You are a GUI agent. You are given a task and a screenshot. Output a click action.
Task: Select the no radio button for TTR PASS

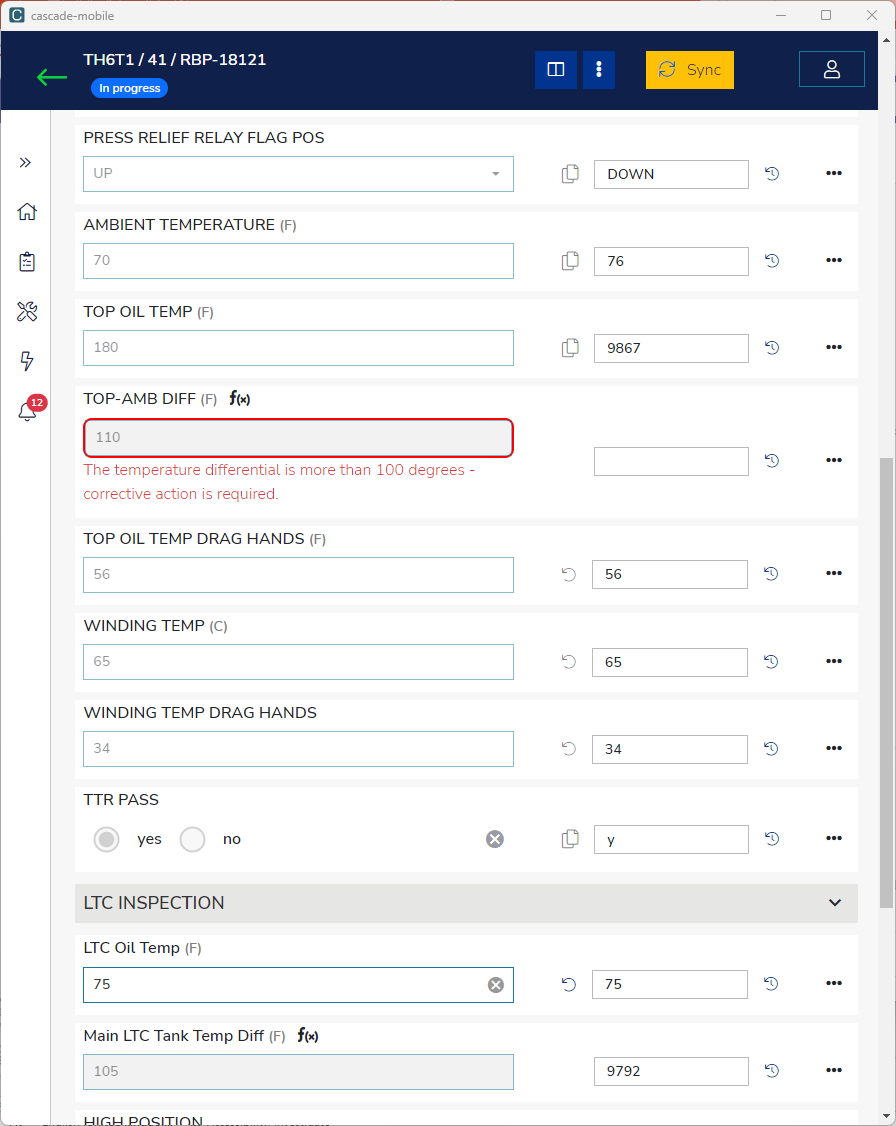tap(192, 839)
